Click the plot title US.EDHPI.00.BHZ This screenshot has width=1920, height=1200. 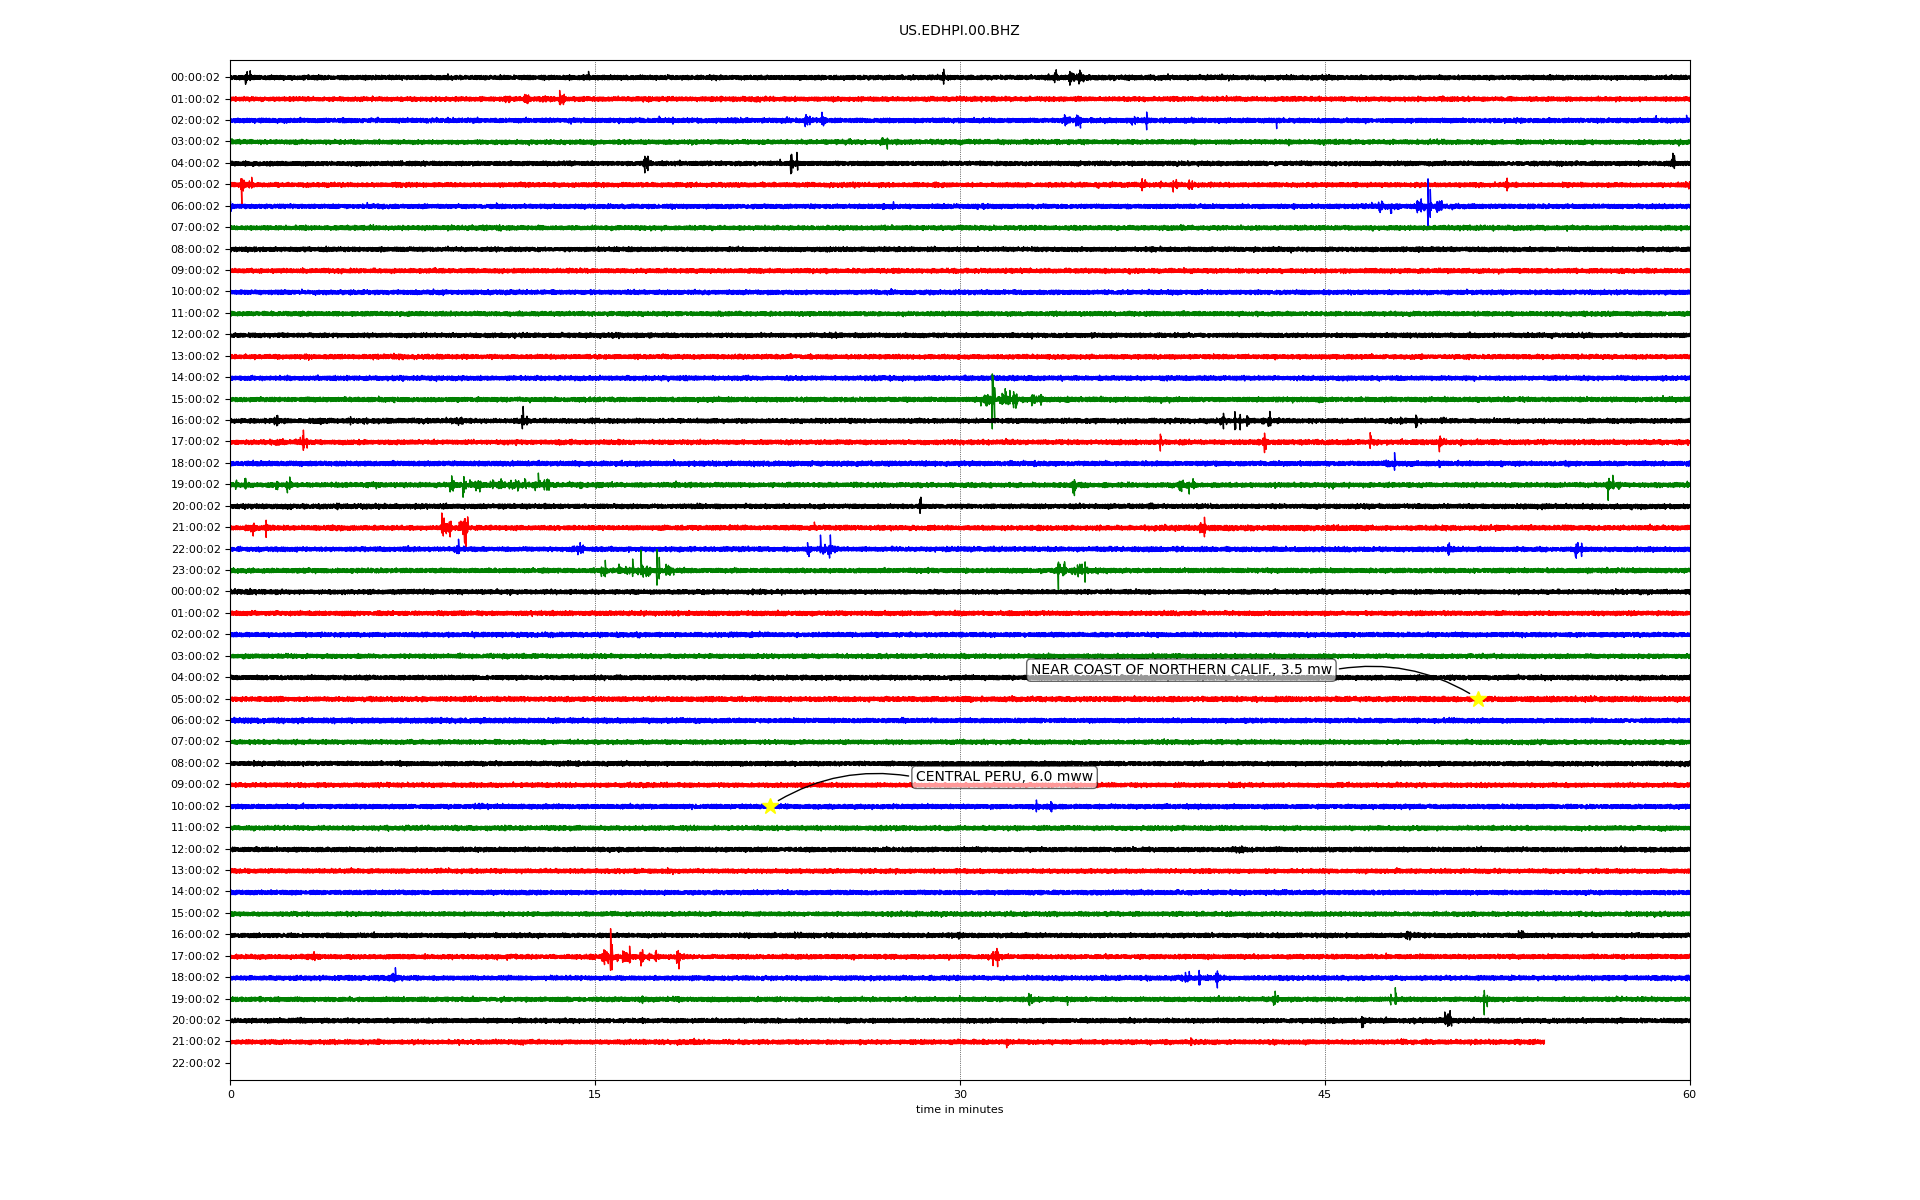tap(959, 31)
